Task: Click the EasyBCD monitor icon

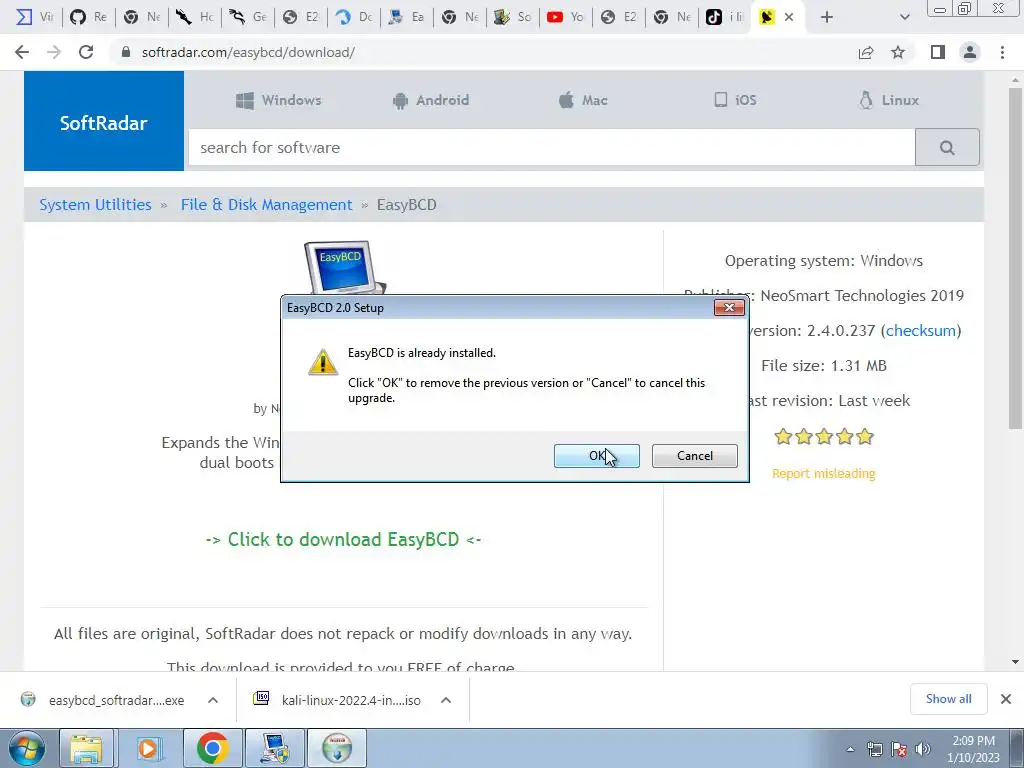Action: click(344, 268)
